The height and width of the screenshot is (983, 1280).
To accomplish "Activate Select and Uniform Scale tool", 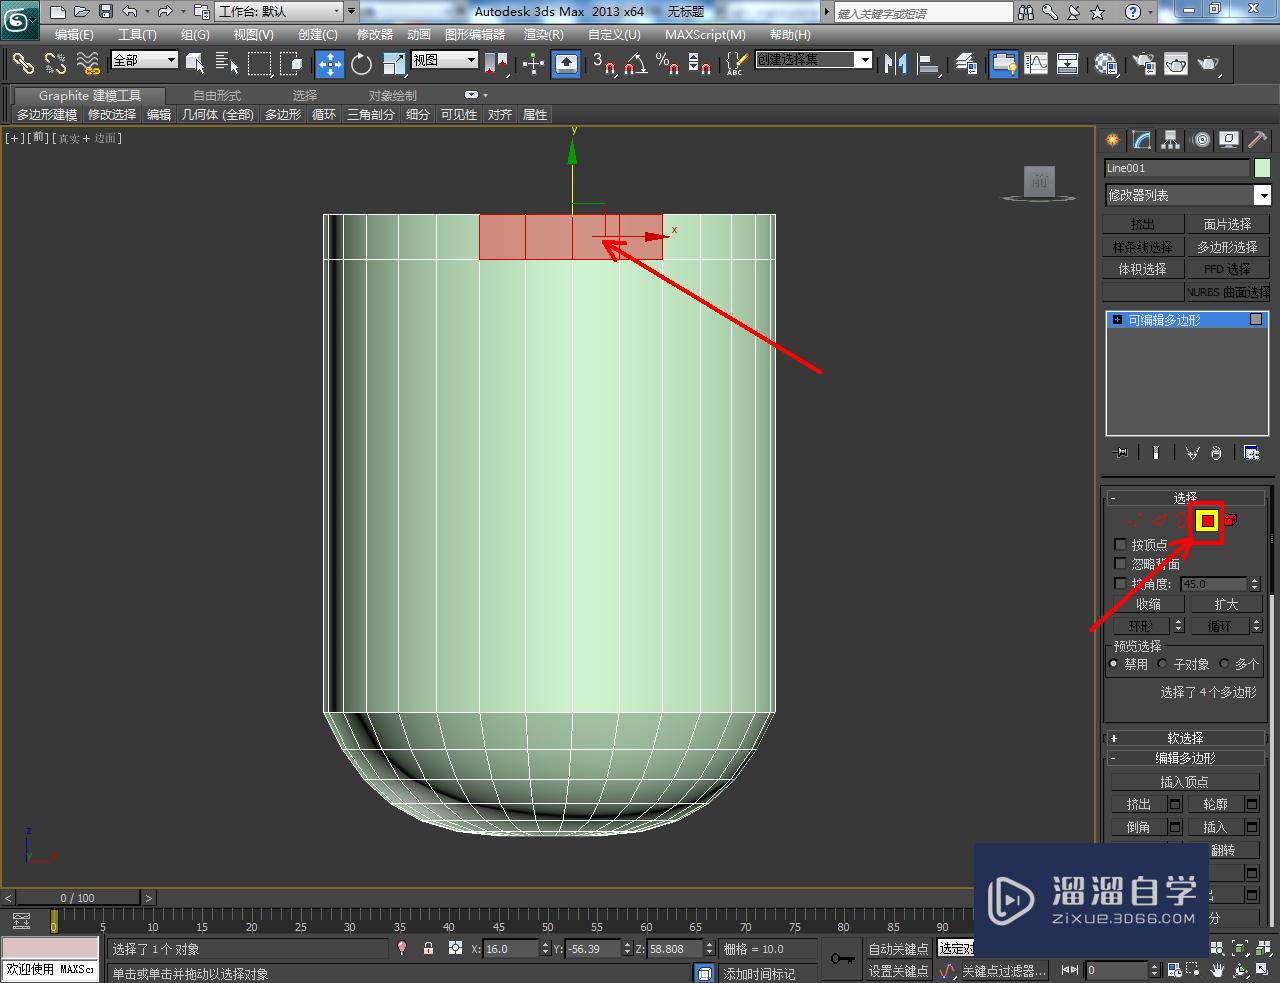I will pyautogui.click(x=393, y=63).
